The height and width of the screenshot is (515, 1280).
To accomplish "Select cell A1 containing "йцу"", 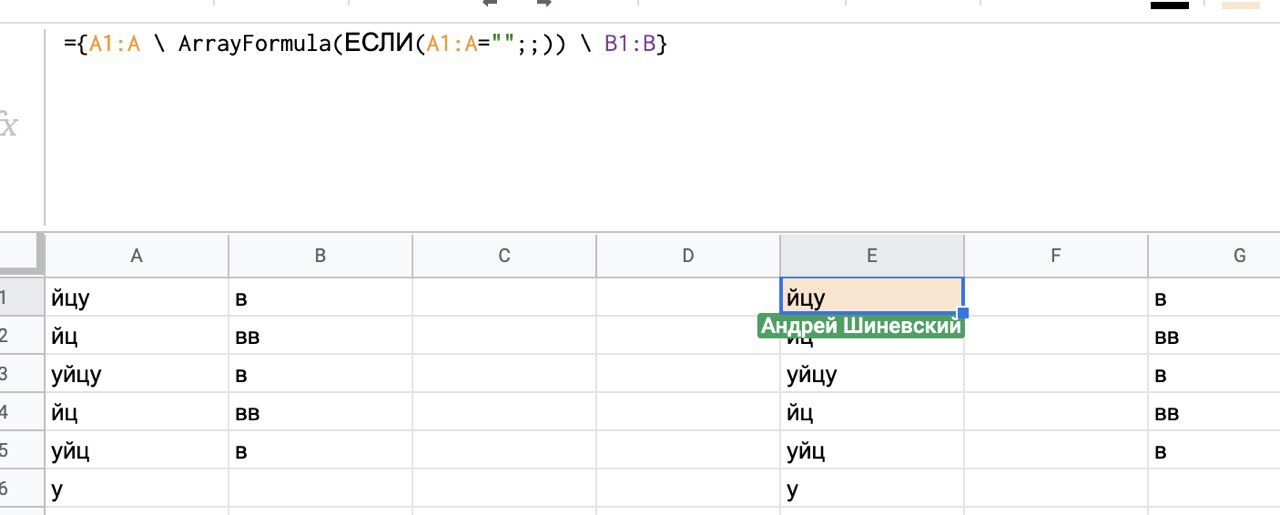I will [x=137, y=298].
